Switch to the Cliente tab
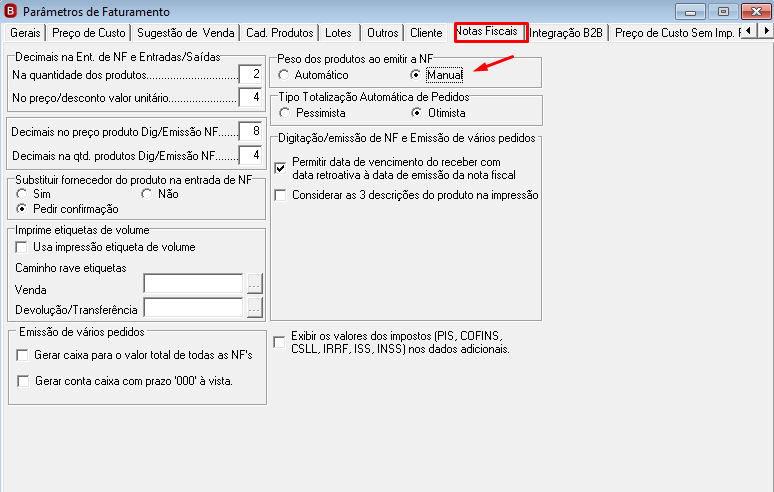The width and height of the screenshot is (774, 492). click(426, 33)
